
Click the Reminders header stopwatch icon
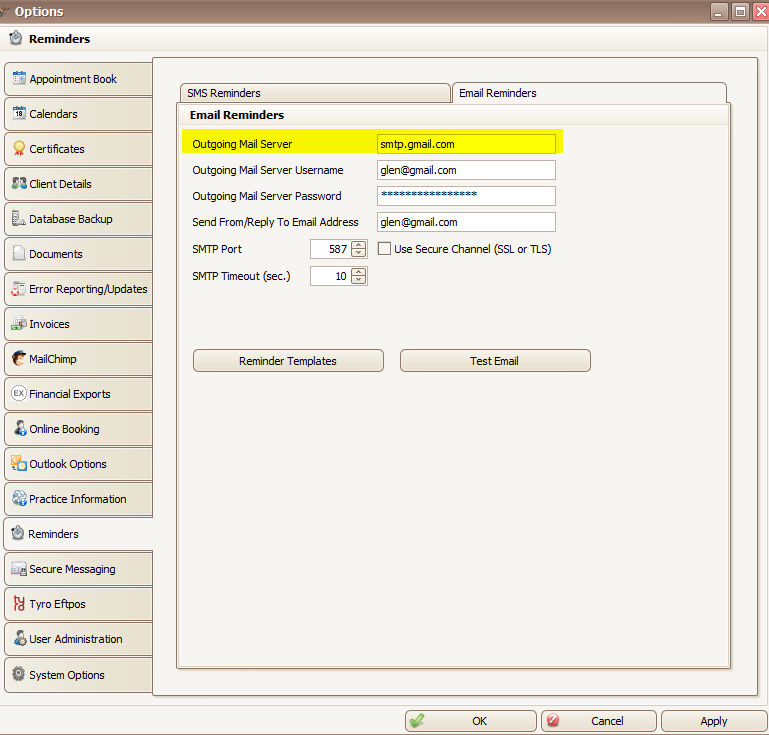point(16,38)
